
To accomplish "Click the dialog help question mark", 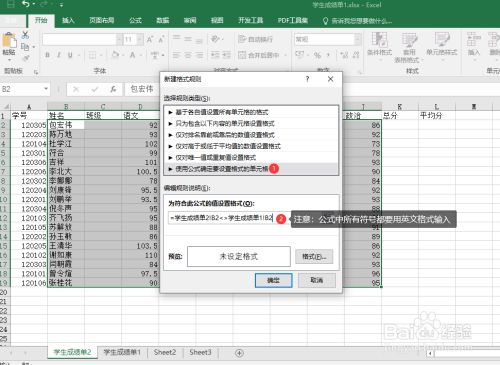I will 307,79.
